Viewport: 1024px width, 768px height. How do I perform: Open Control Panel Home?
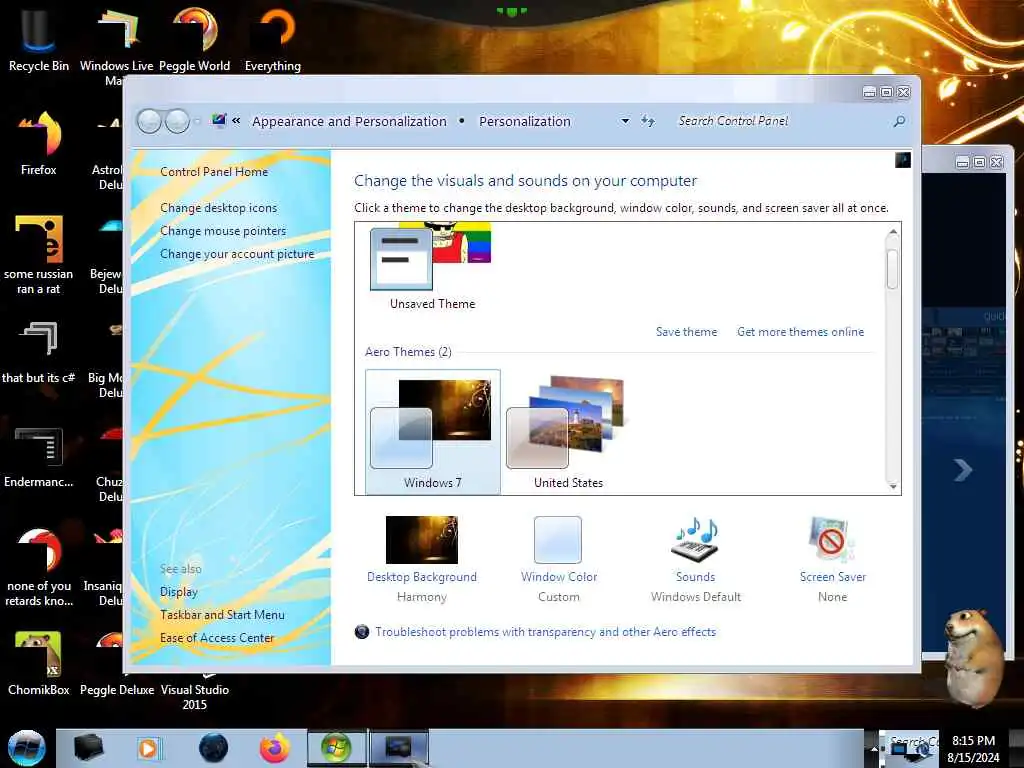pos(214,172)
